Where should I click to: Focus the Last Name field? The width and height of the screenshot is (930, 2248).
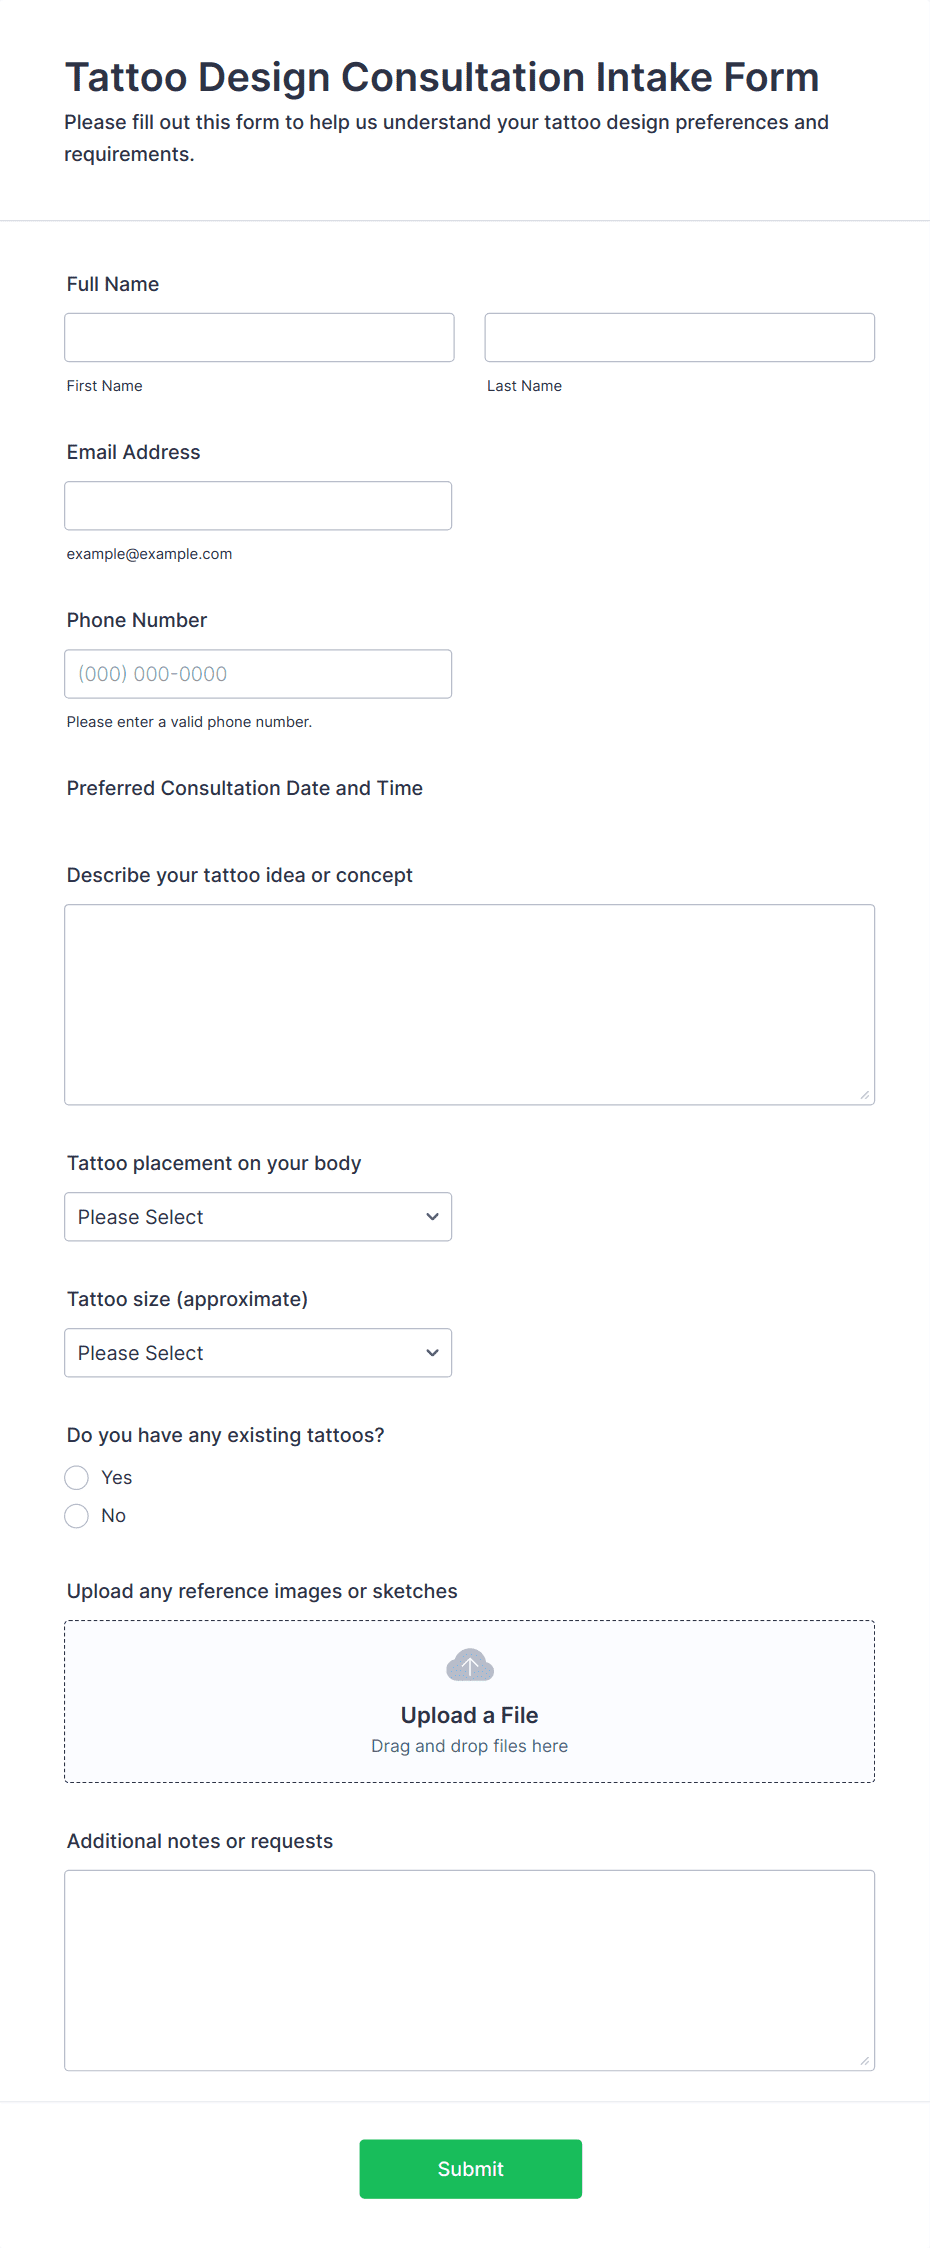tap(680, 338)
